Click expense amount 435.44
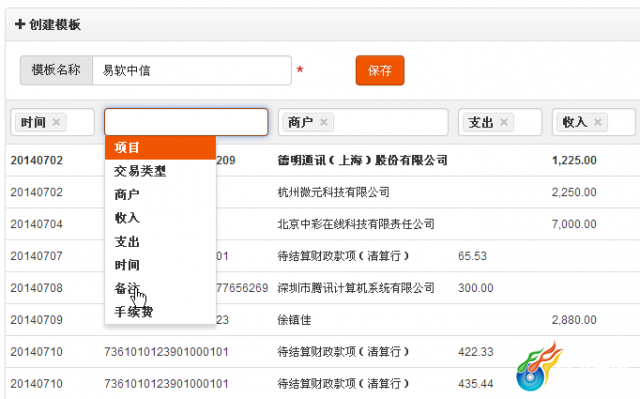Screen dimensions: 640x399 point(476,383)
